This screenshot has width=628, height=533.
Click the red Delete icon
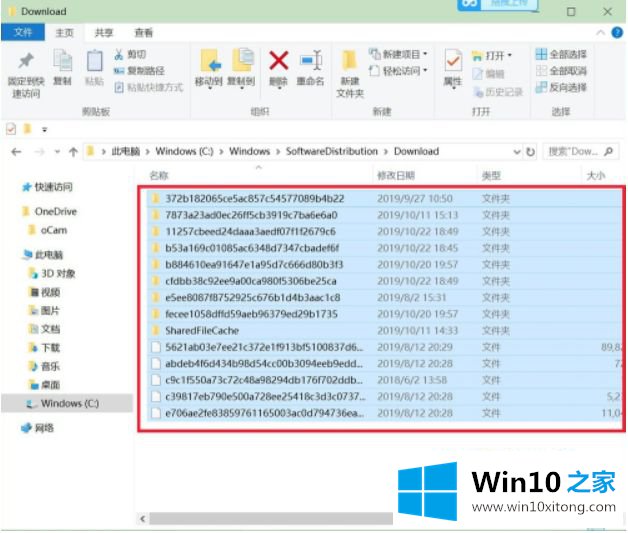point(279,61)
